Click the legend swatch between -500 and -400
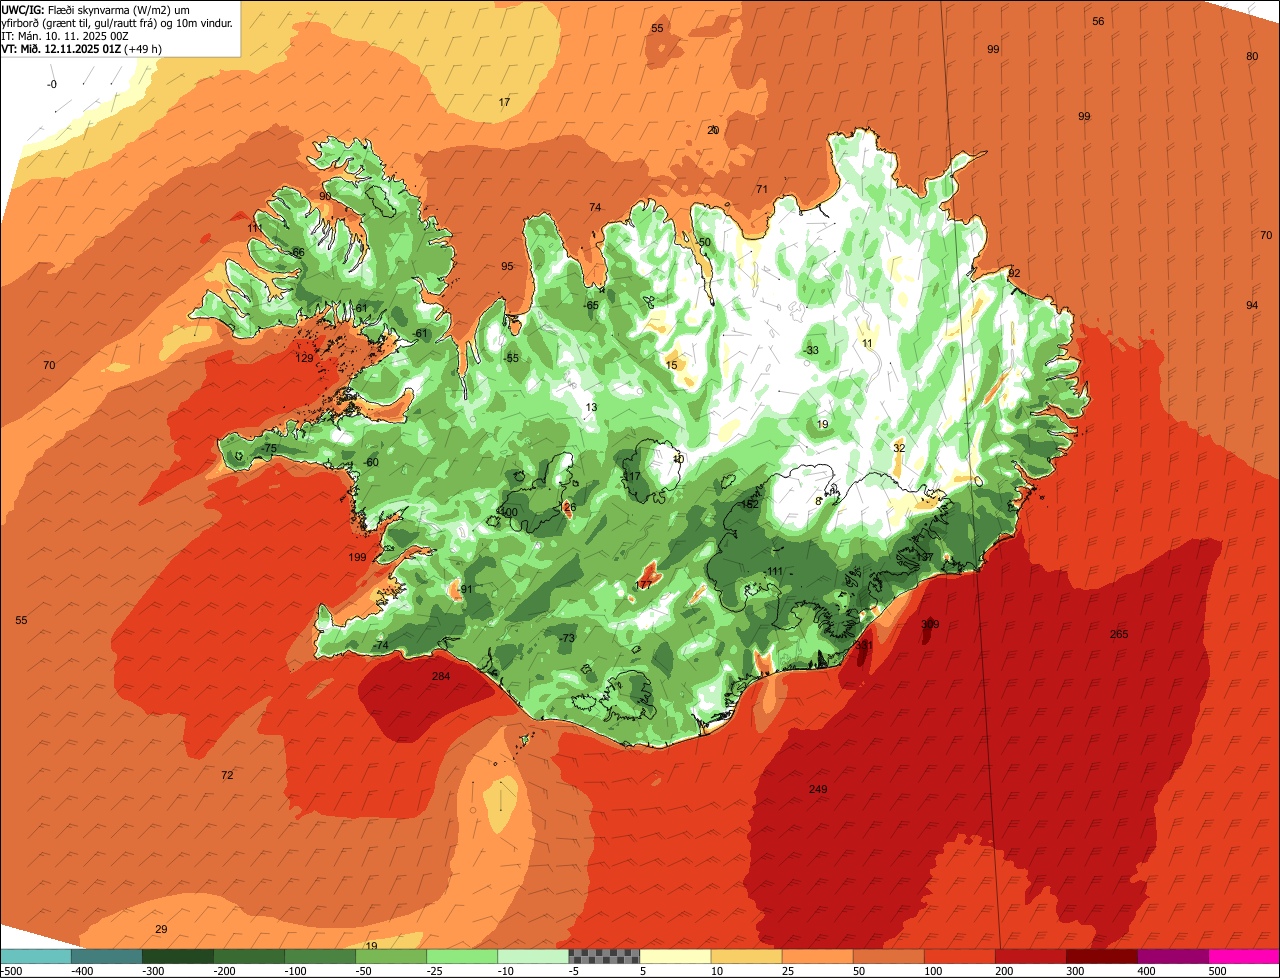 coord(36,956)
